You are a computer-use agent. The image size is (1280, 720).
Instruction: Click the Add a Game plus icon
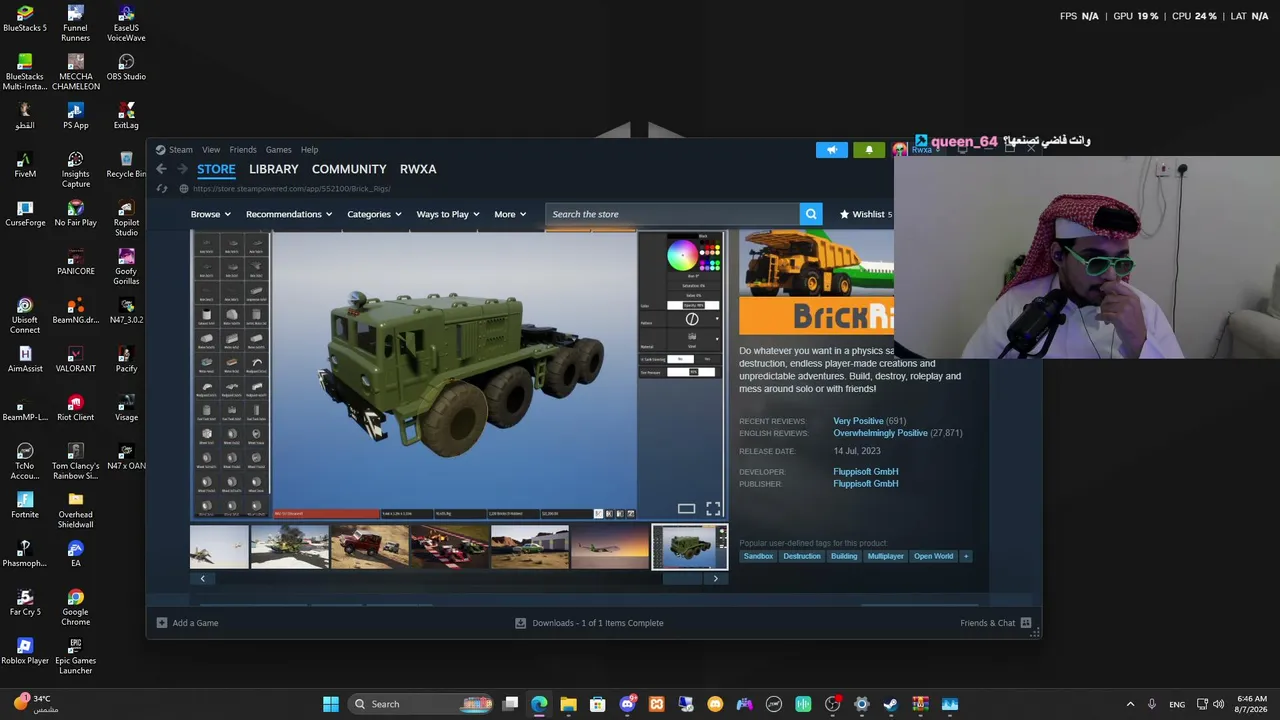tap(162, 623)
